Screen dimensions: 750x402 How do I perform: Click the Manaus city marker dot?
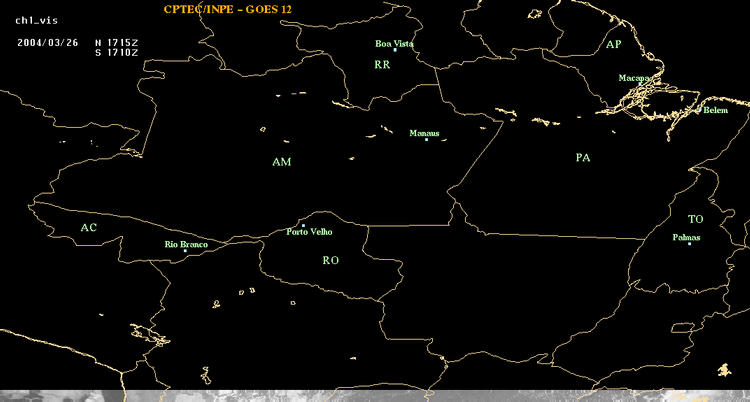[x=426, y=139]
